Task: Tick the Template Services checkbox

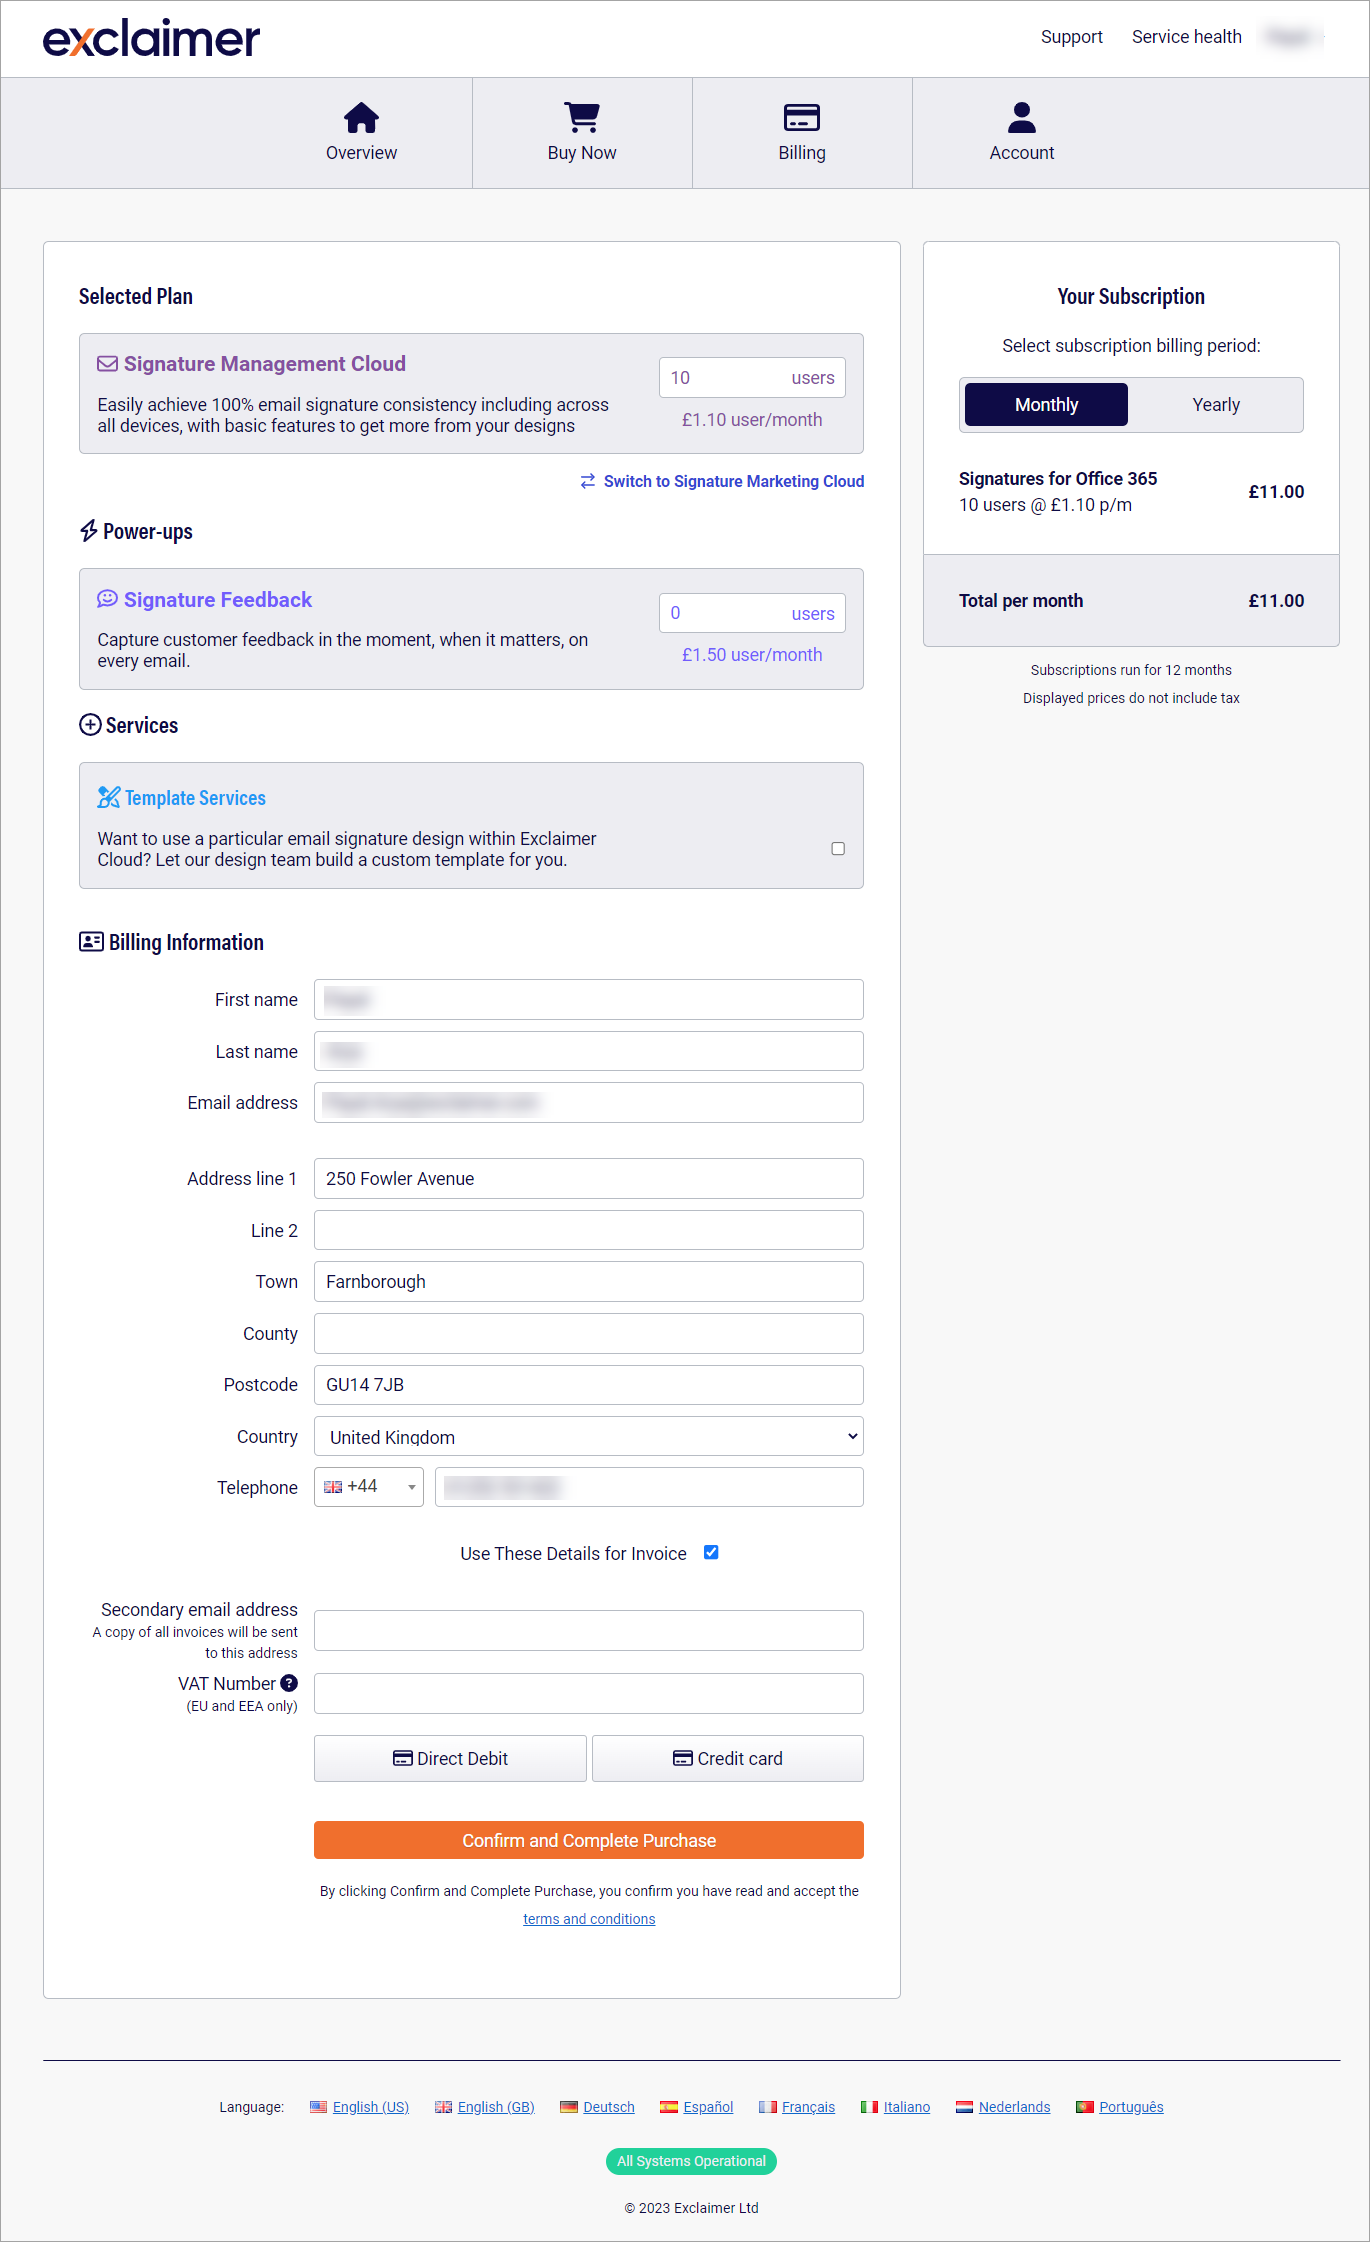Action: 838,848
